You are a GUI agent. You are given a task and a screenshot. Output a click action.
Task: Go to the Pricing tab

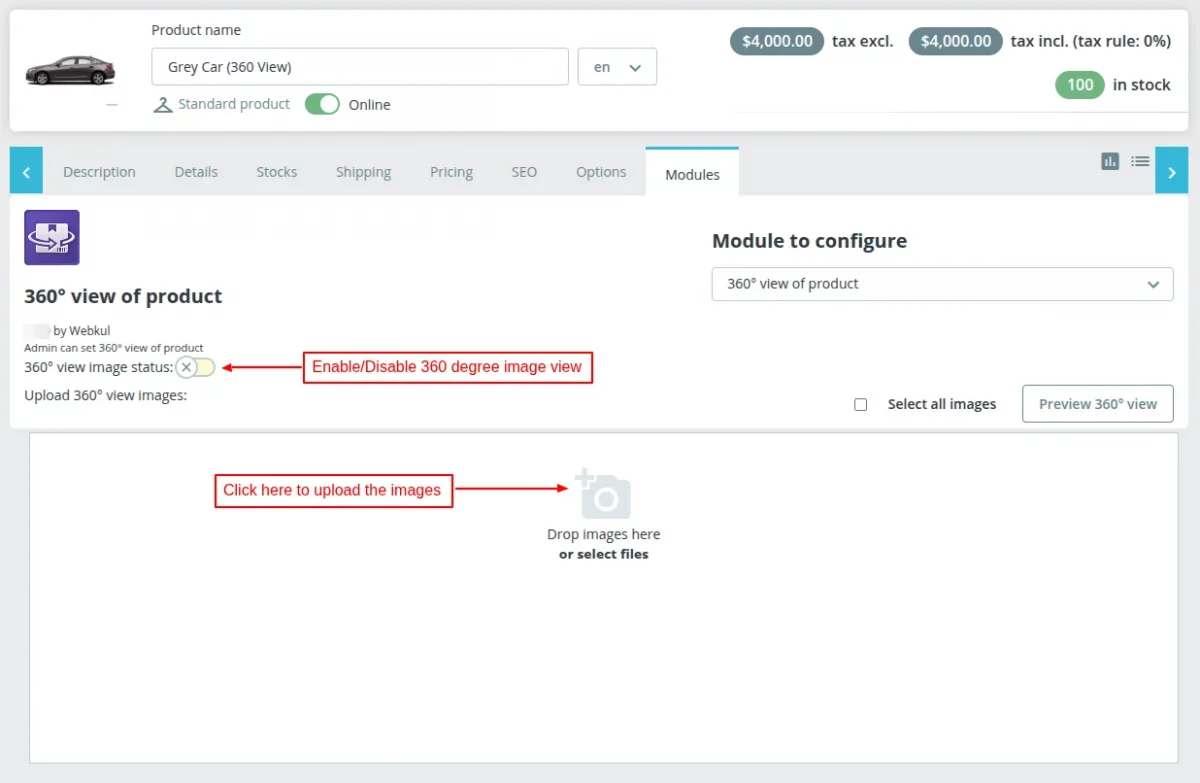(451, 172)
